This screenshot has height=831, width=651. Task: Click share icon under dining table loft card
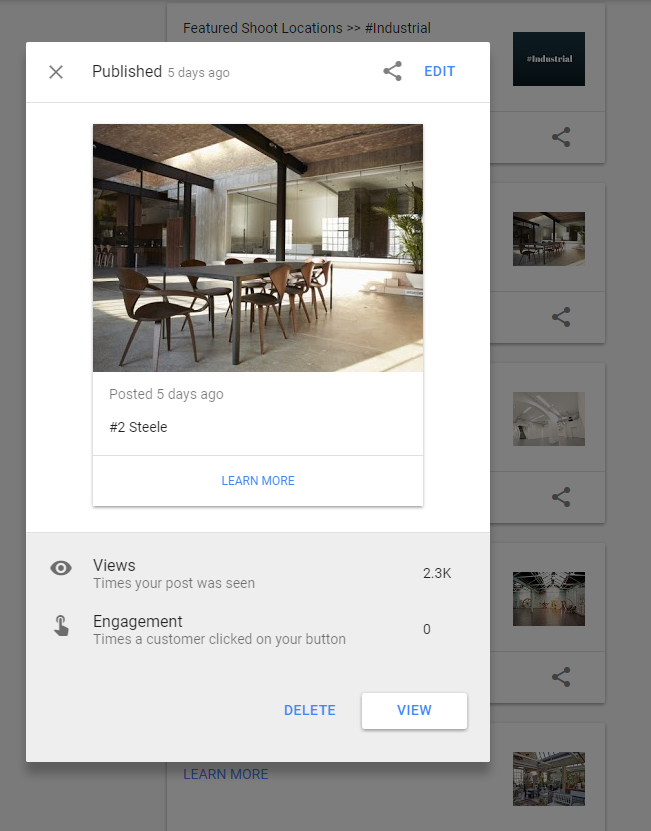pyautogui.click(x=561, y=317)
